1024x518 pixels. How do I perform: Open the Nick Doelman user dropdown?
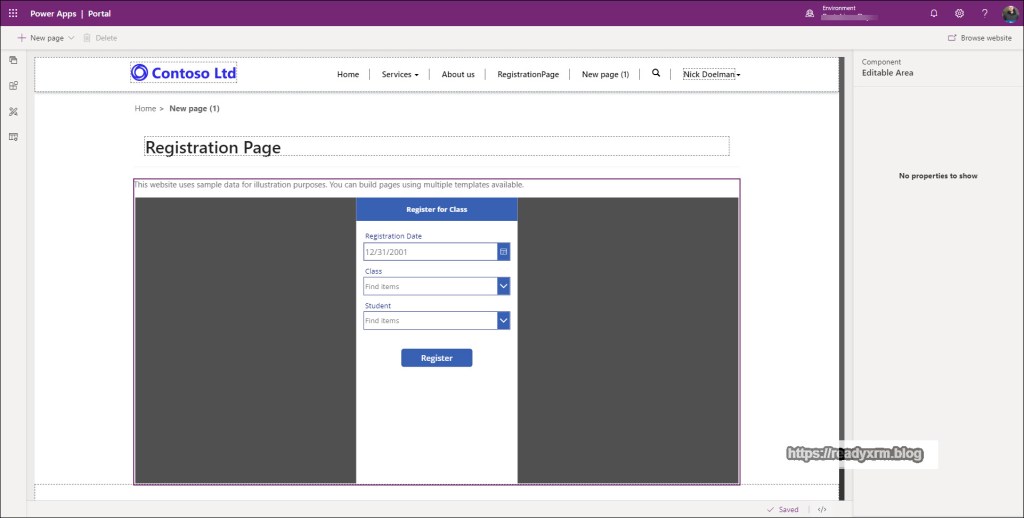coord(711,74)
